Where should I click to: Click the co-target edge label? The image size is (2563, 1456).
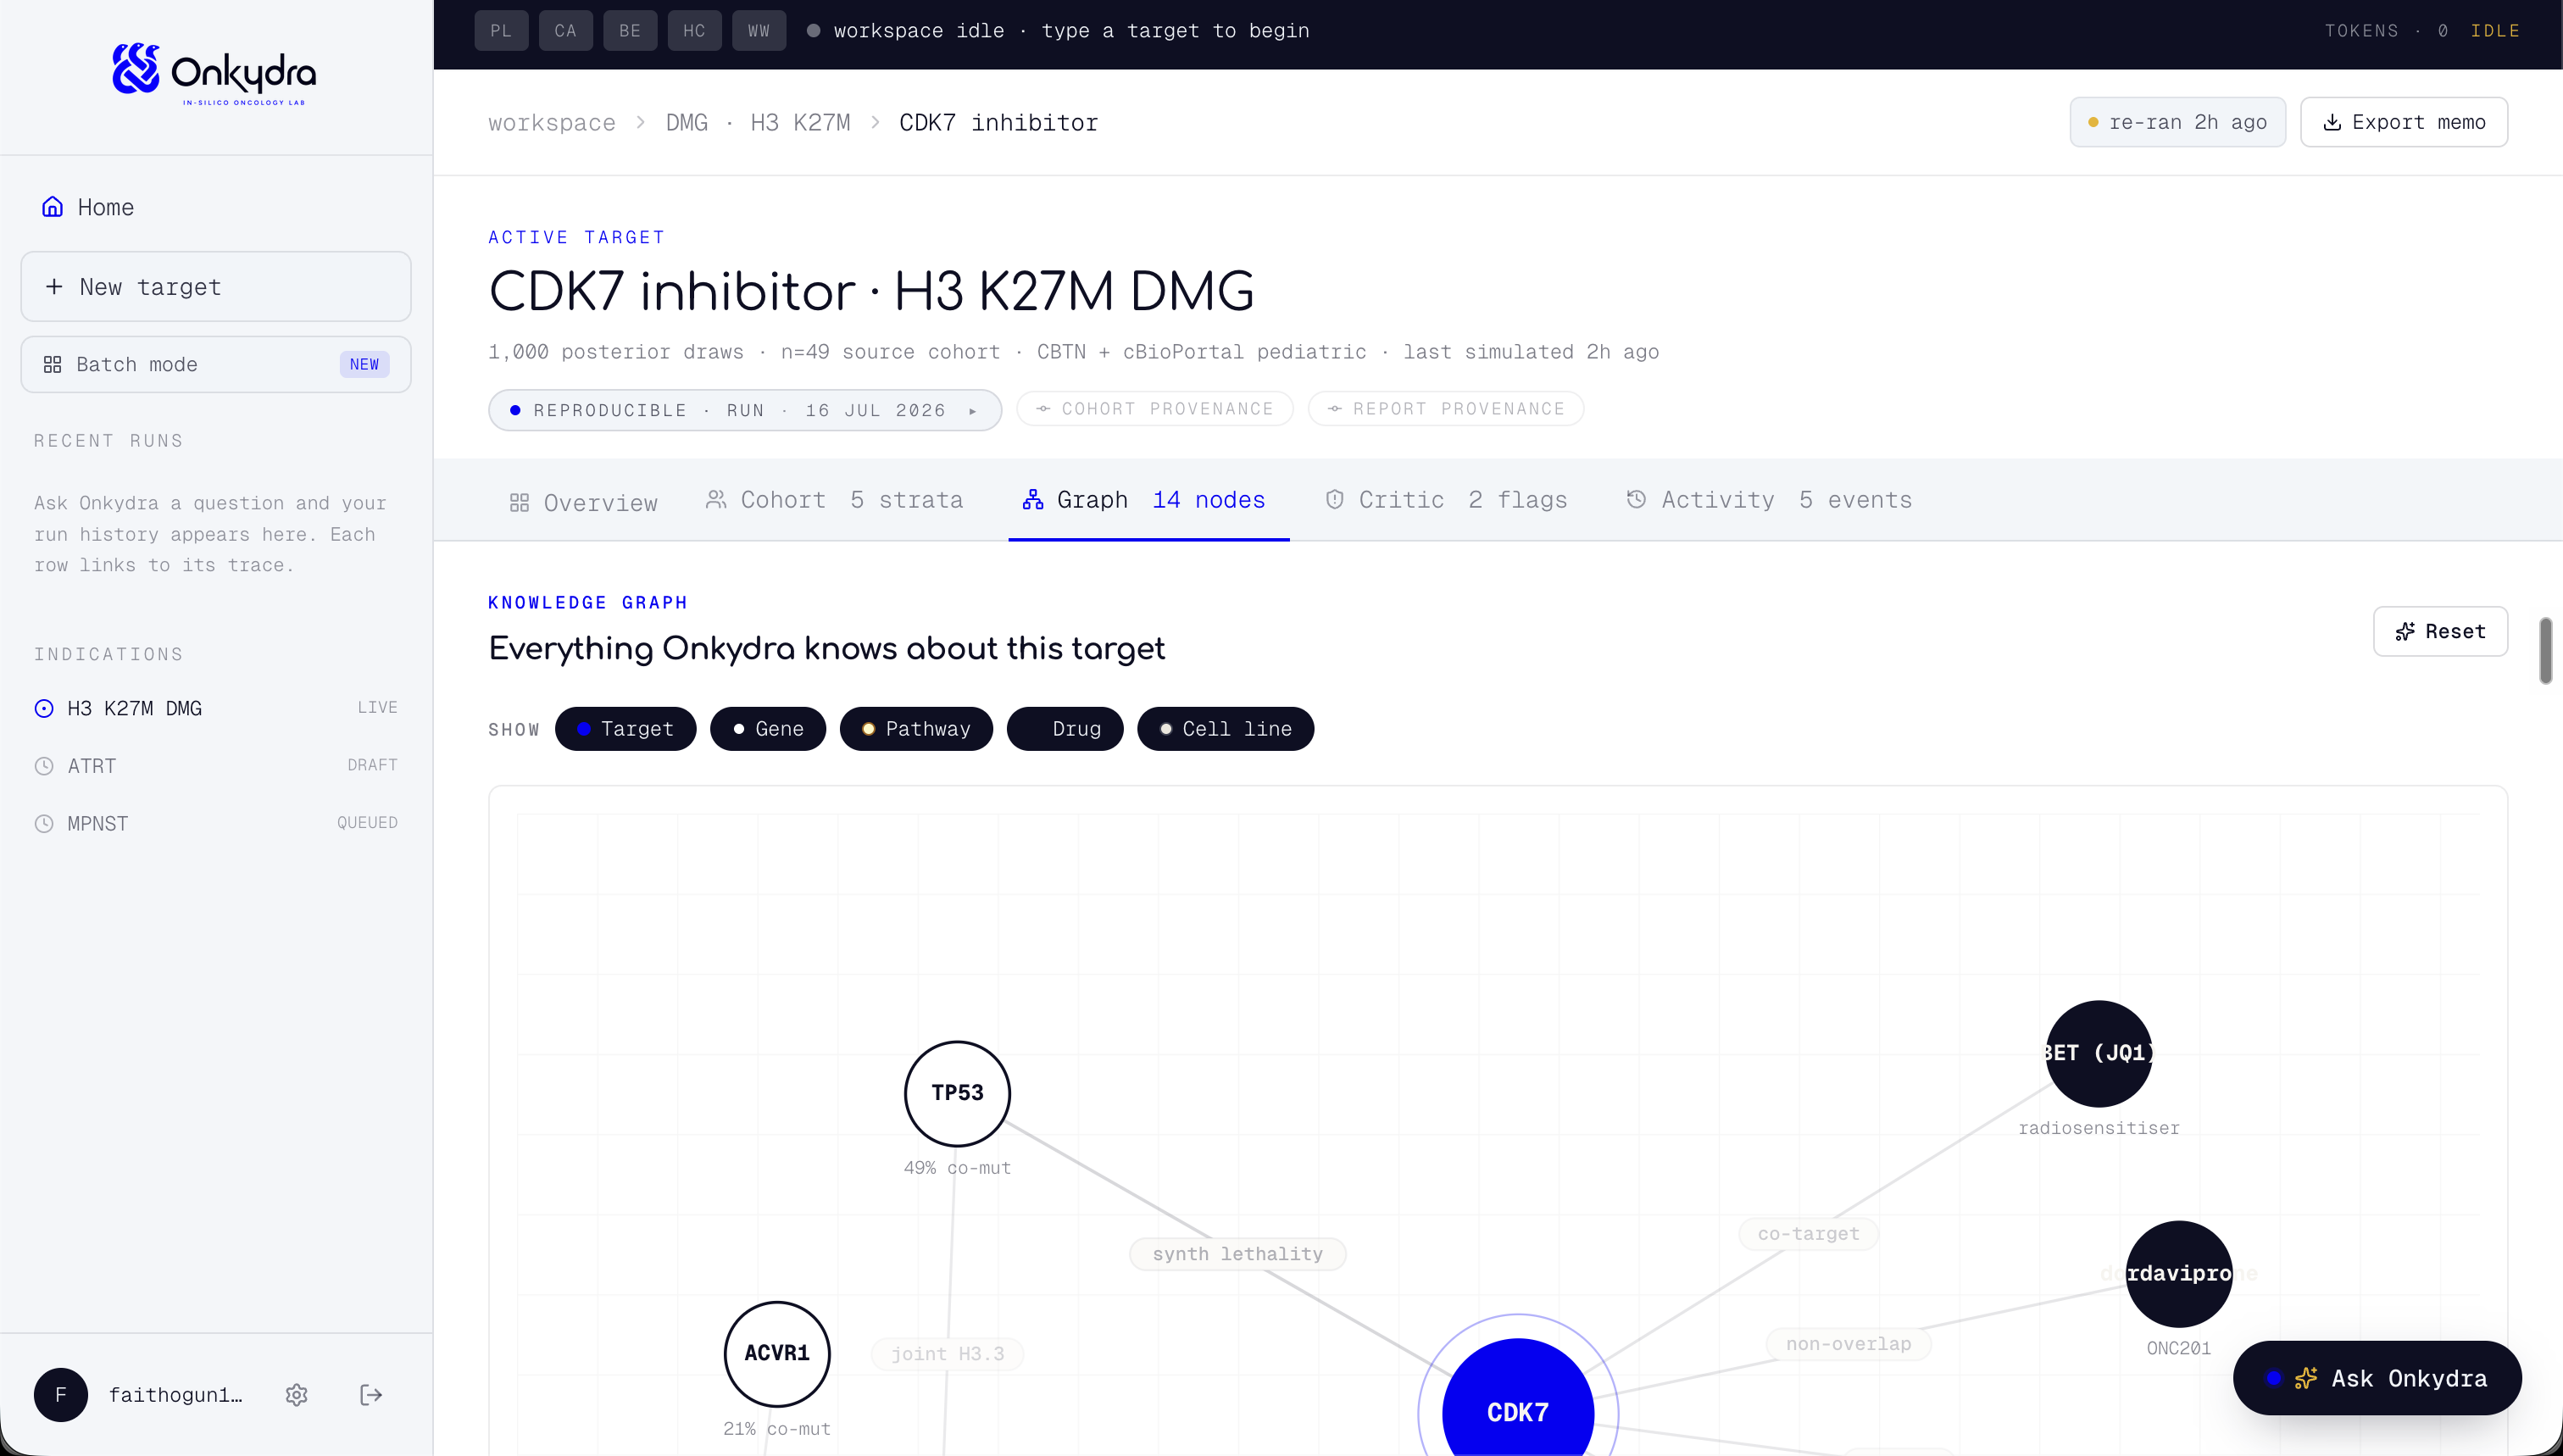click(x=1808, y=1234)
